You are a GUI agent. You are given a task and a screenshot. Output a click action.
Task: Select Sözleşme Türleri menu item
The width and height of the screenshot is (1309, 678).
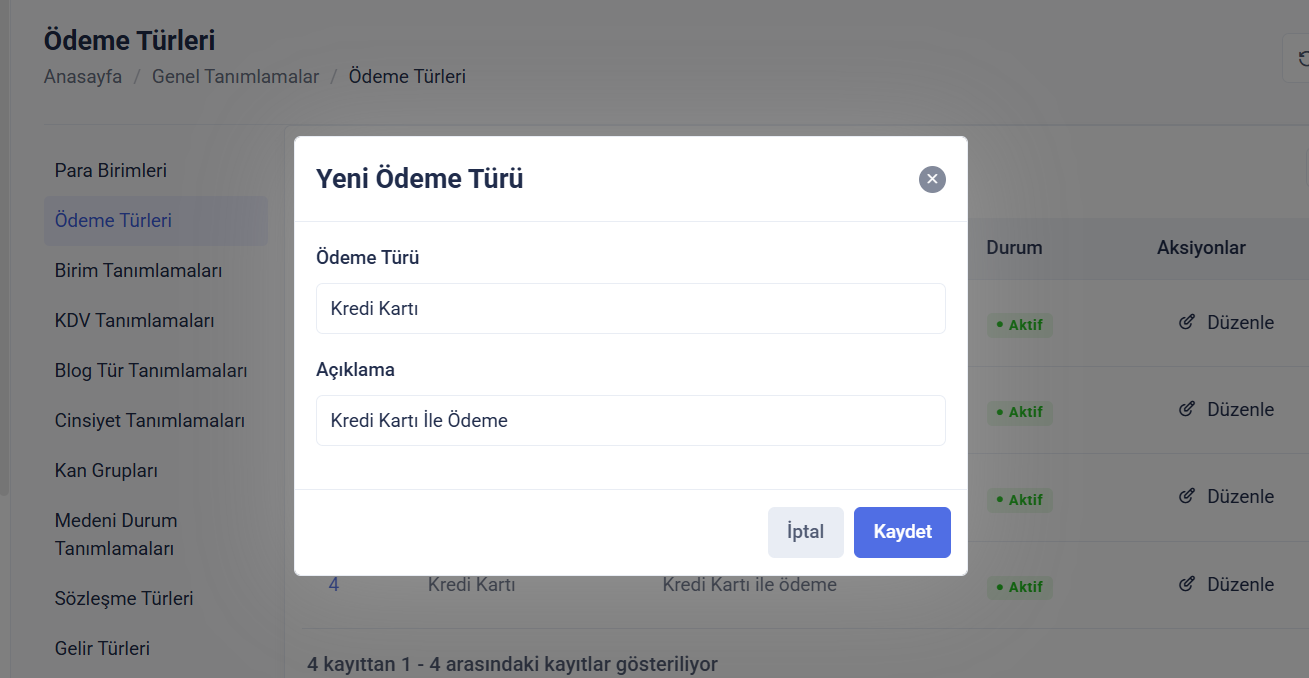(x=124, y=599)
